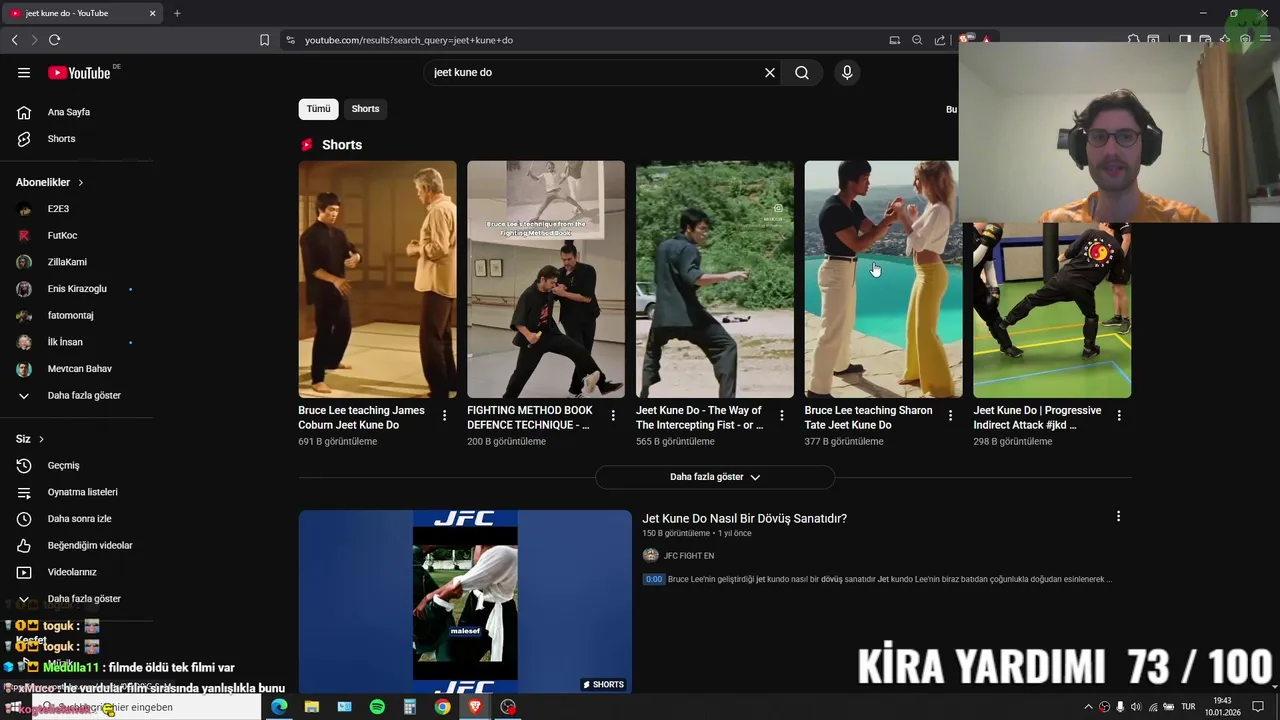The height and width of the screenshot is (720, 1280).
Task: Select the Tümü filter chip
Action: click(318, 109)
